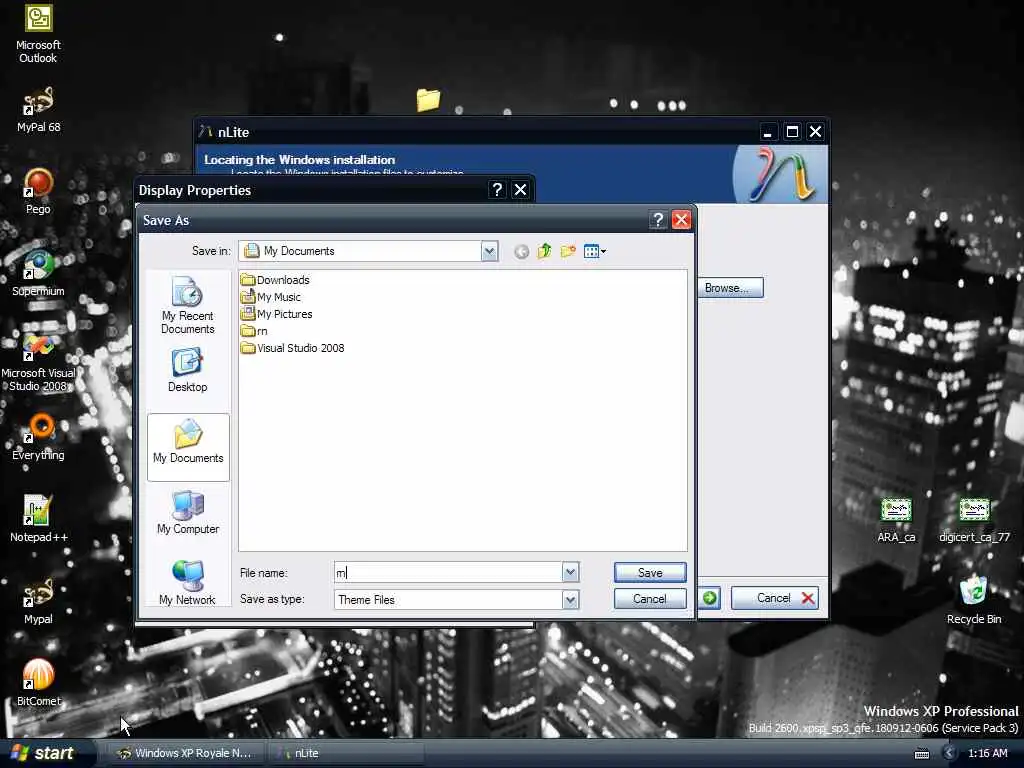Image resolution: width=1024 pixels, height=768 pixels.
Task: Select the unnamed folder on the desktop
Action: 428,99
